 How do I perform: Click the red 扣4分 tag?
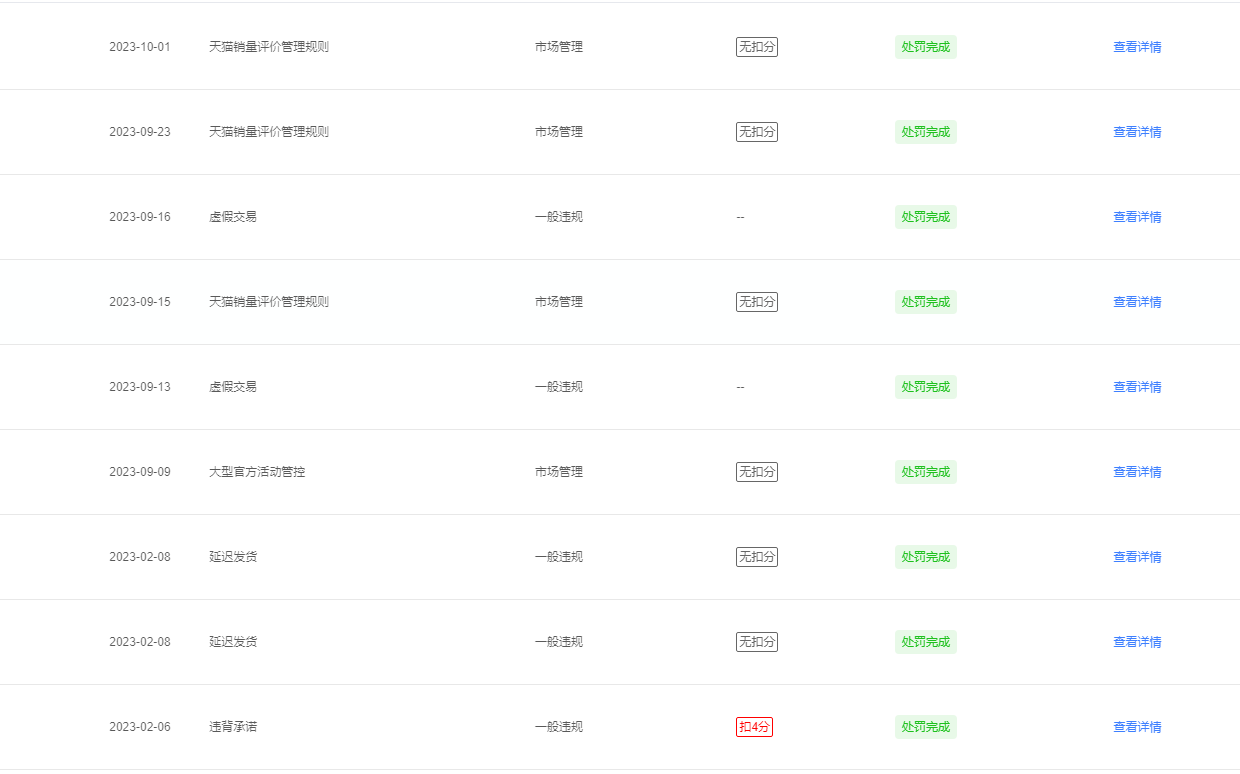[x=755, y=727]
